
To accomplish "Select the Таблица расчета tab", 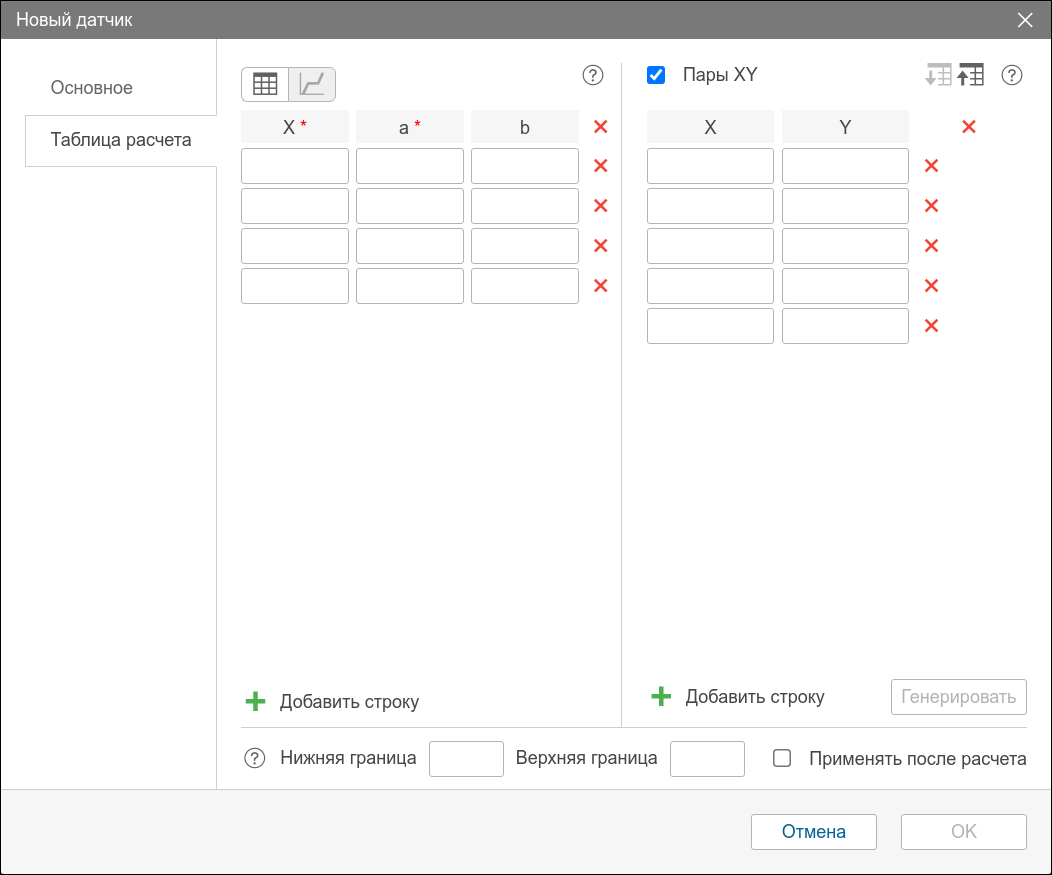I will (x=121, y=140).
